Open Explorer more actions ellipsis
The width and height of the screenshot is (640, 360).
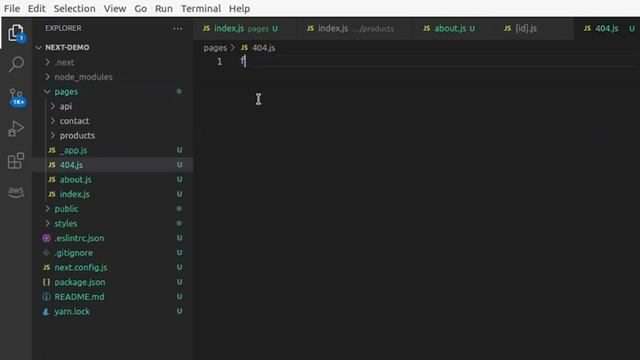tap(178, 29)
